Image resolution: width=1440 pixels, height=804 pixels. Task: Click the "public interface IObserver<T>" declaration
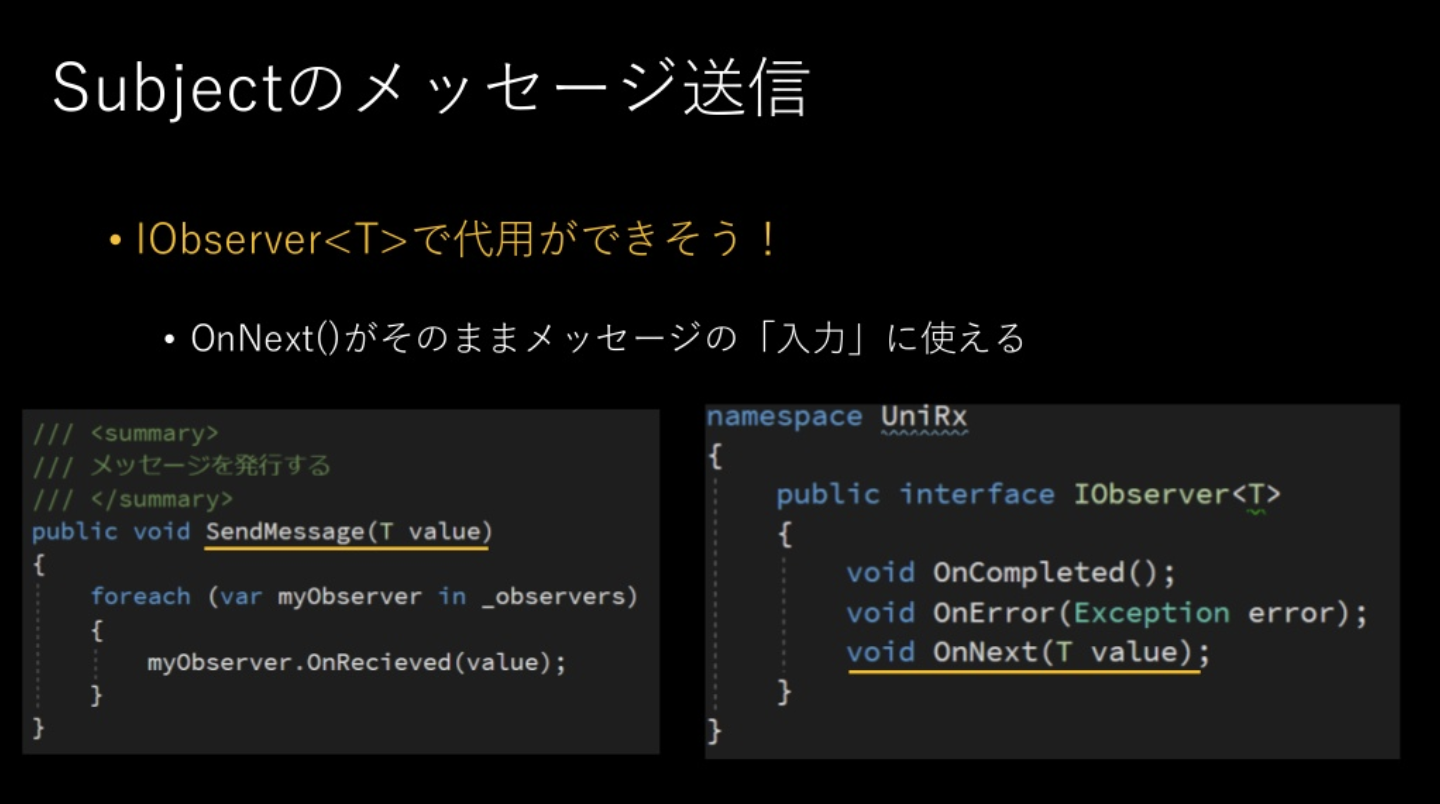[x=1029, y=495]
